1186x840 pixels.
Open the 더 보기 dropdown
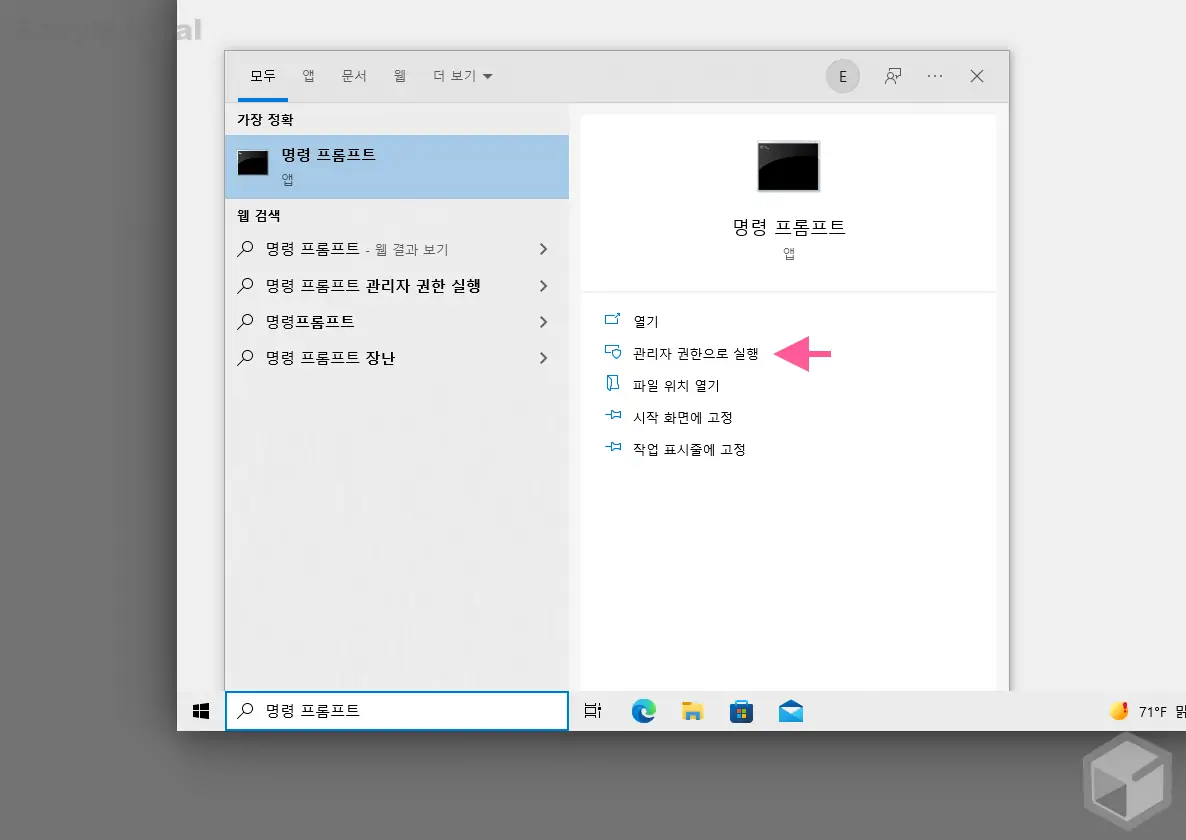462,75
